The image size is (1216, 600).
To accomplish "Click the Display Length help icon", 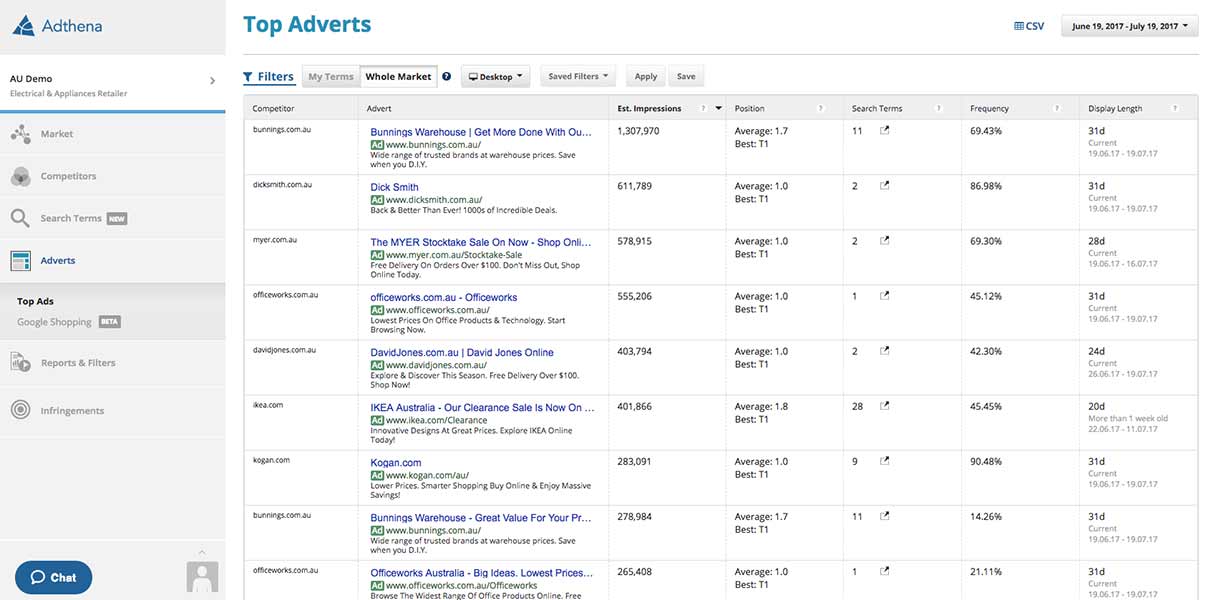I will tap(1175, 108).
